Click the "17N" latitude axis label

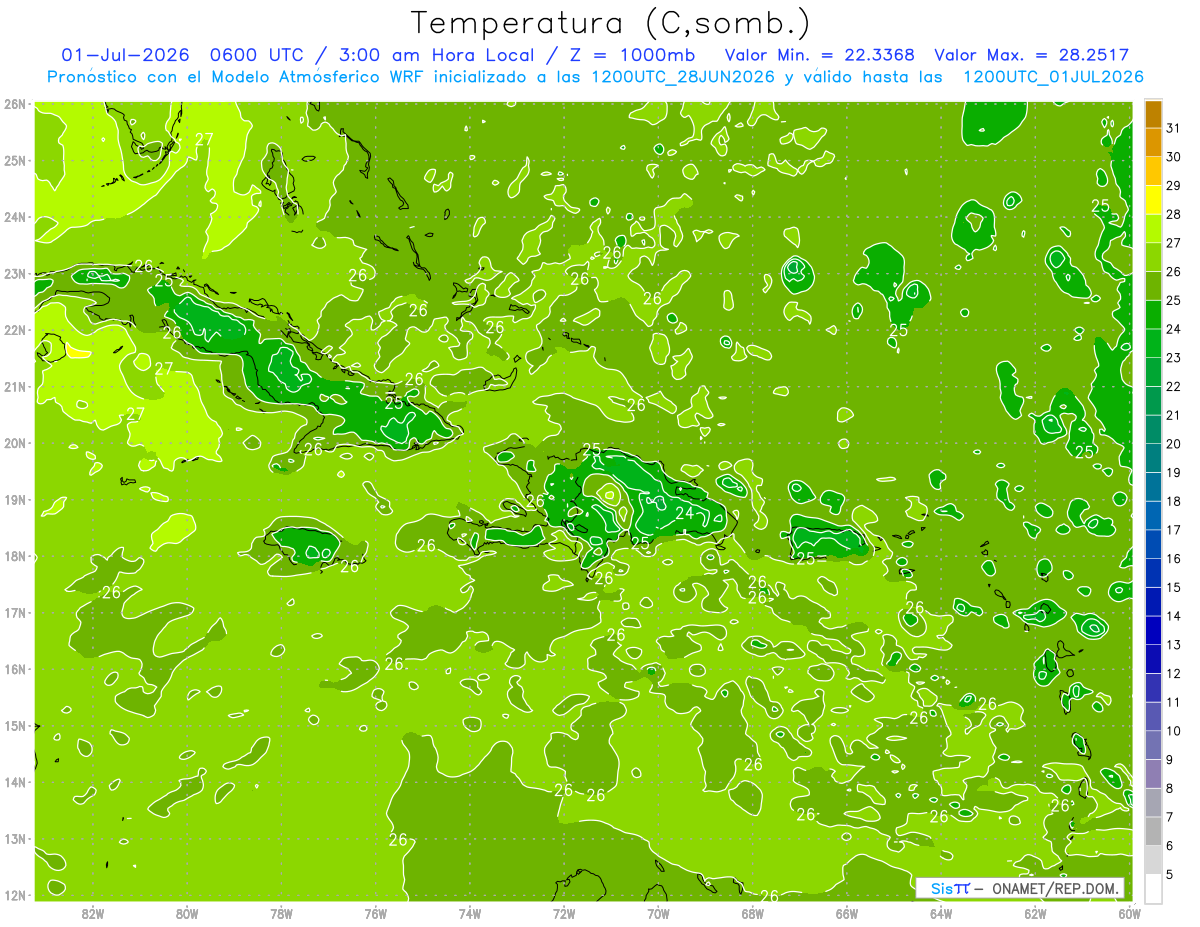pyautogui.click(x=15, y=613)
